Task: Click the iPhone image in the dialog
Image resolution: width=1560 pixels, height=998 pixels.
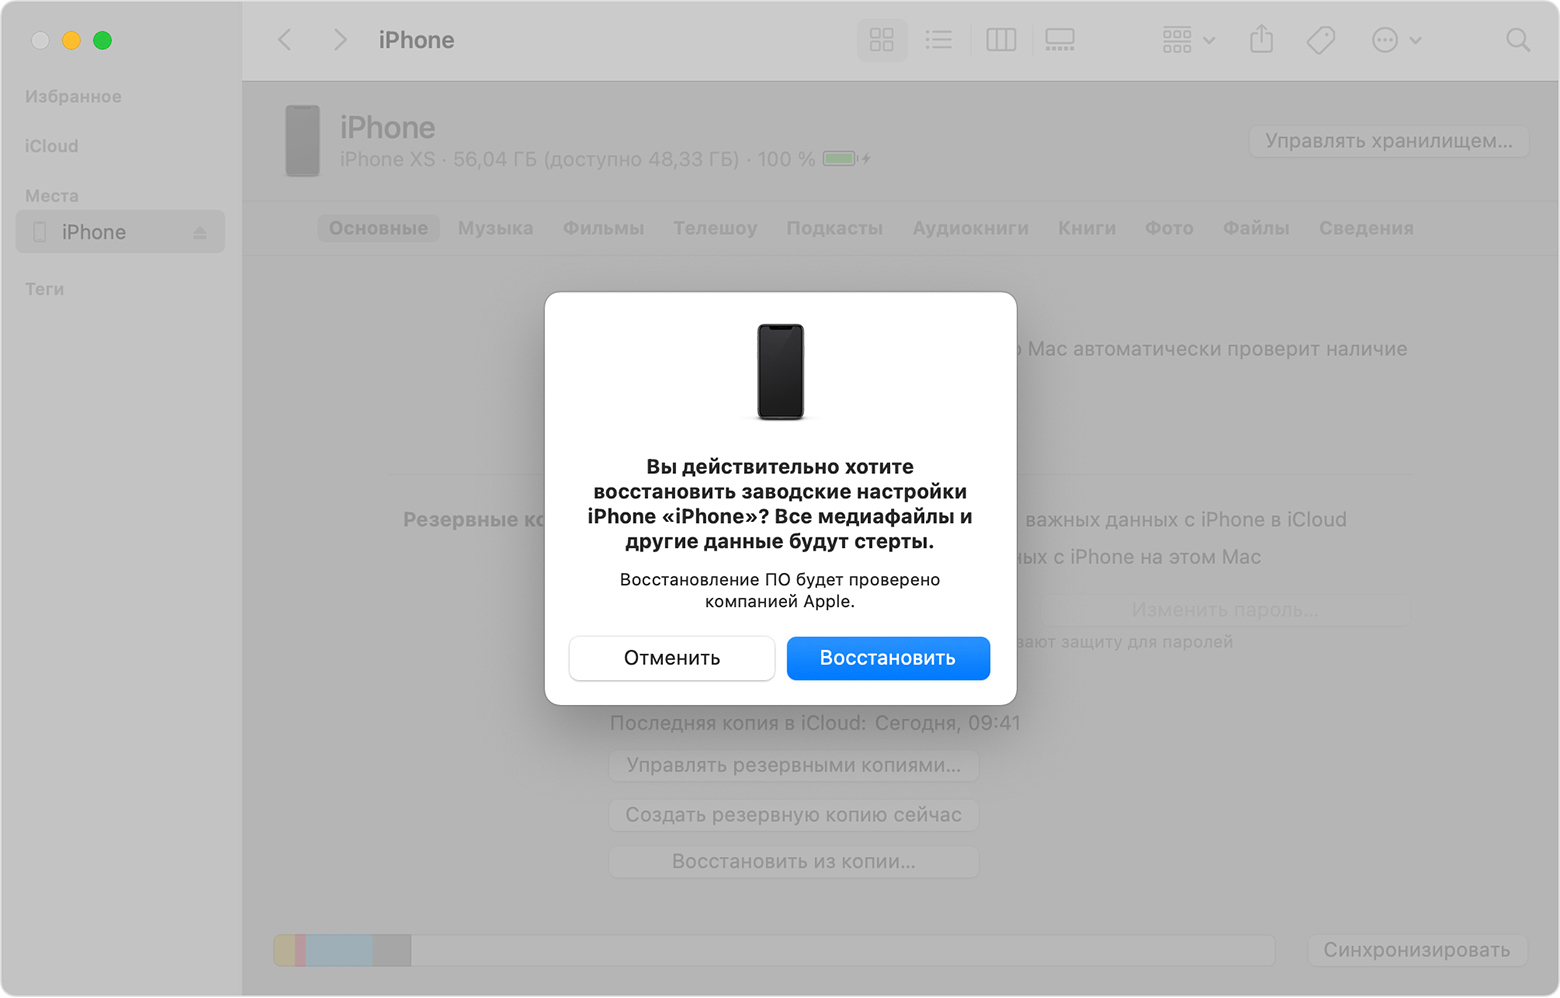Action: click(x=781, y=371)
